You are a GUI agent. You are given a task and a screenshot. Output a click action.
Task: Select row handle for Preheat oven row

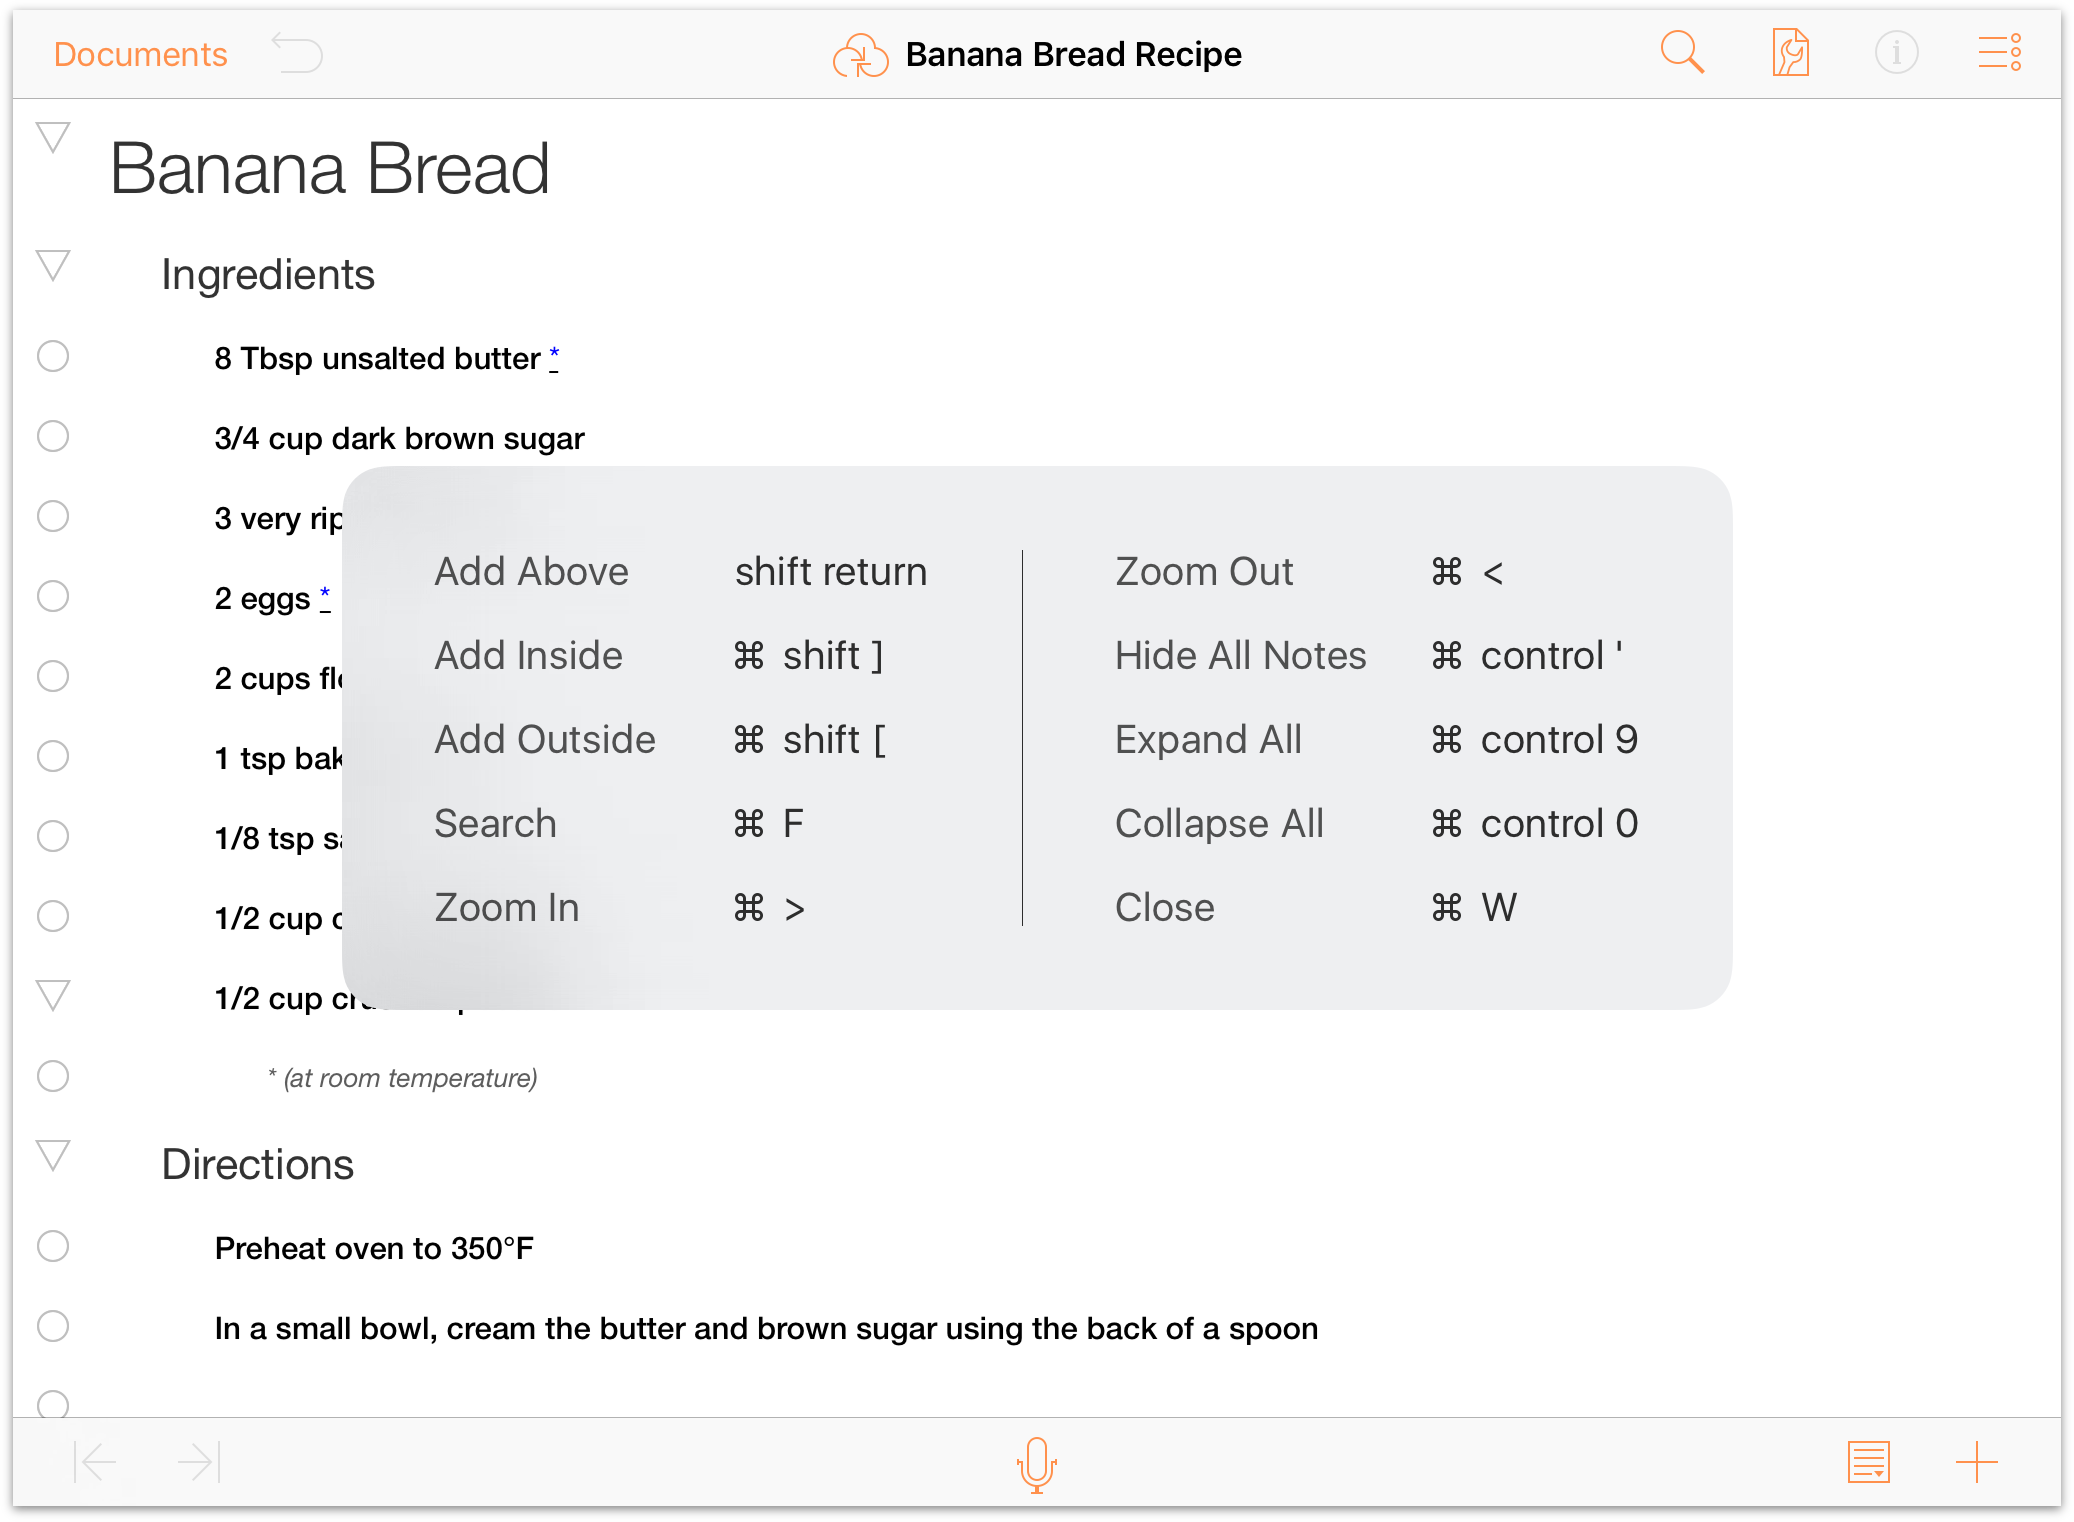pos(53,1246)
